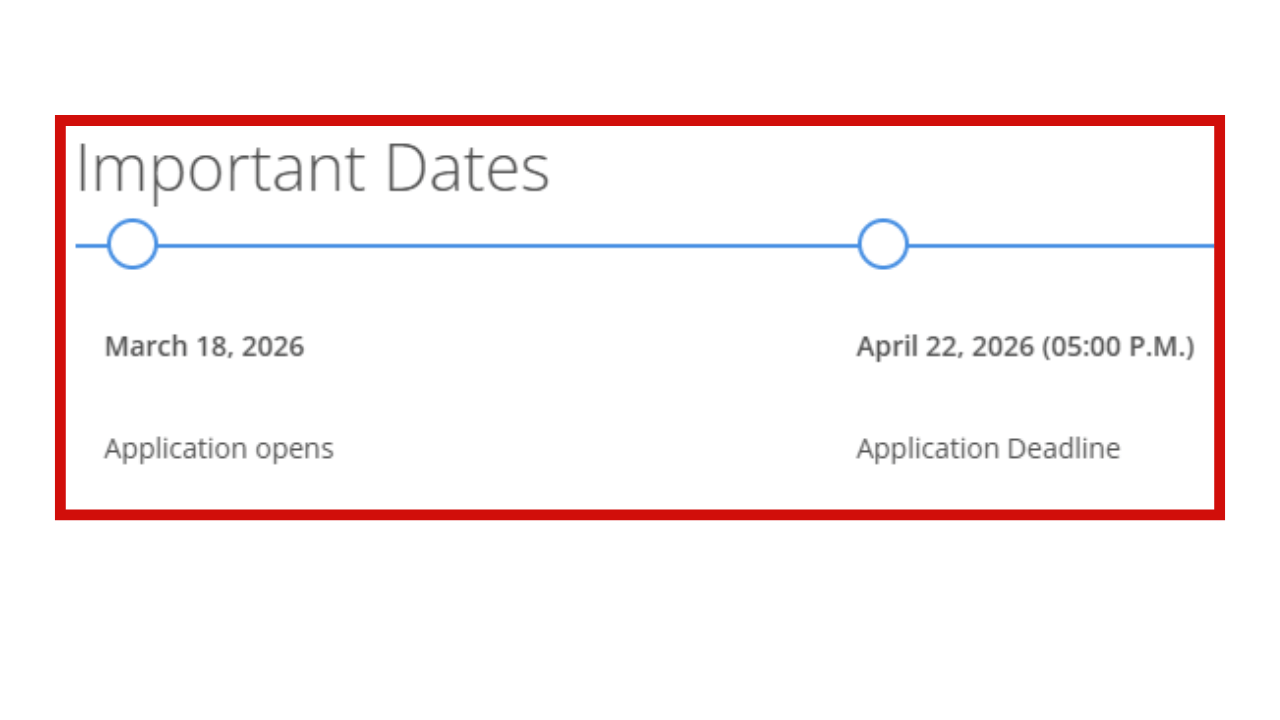Viewport: 1280px width, 720px height.
Task: Click the timeline line right of second marker
Action: coord(1060,245)
